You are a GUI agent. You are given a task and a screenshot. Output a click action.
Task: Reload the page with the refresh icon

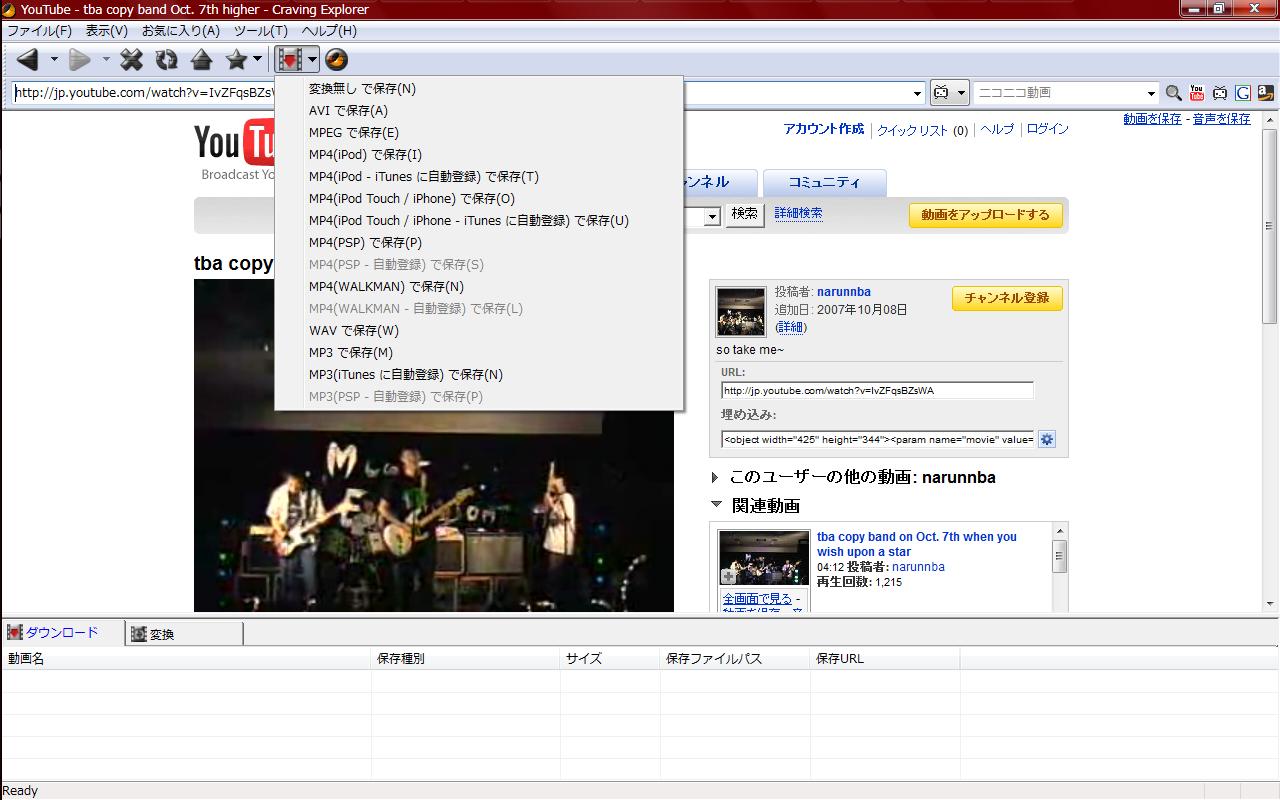click(x=166, y=60)
